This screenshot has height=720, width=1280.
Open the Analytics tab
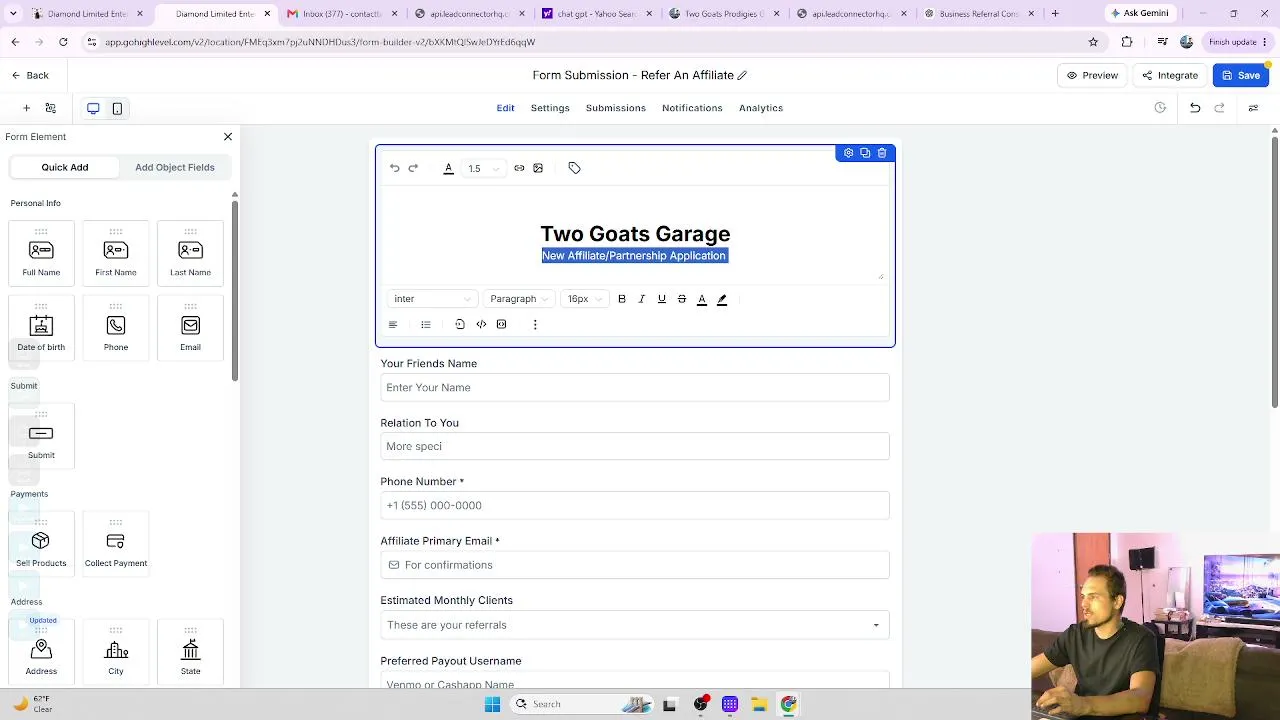[761, 108]
